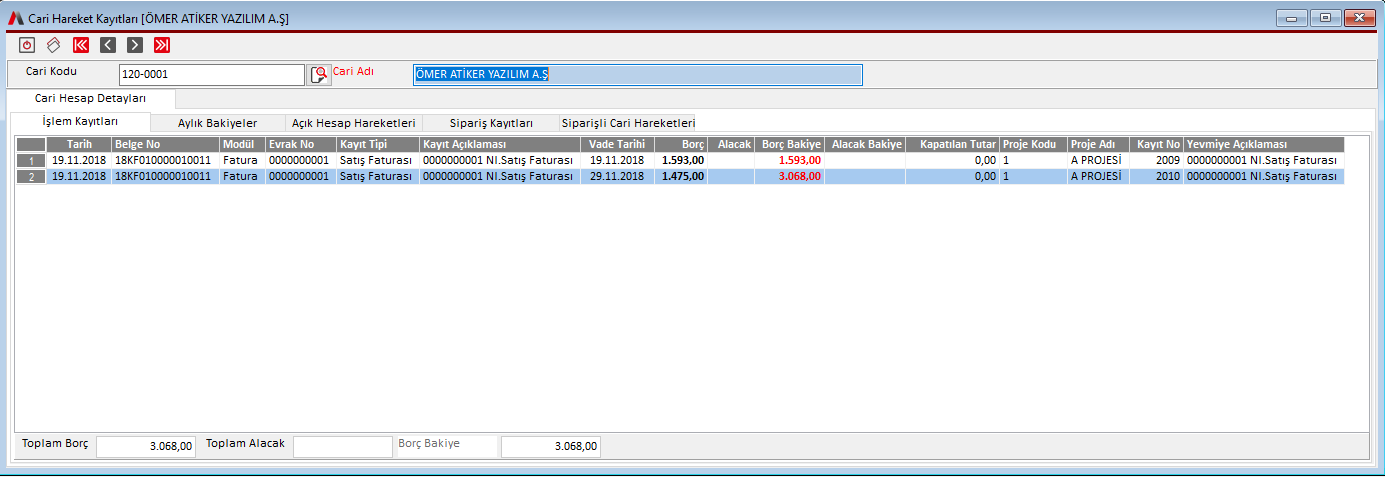Select the Cari Hesap Detayları tab
1385x477 pixels.
(91, 98)
